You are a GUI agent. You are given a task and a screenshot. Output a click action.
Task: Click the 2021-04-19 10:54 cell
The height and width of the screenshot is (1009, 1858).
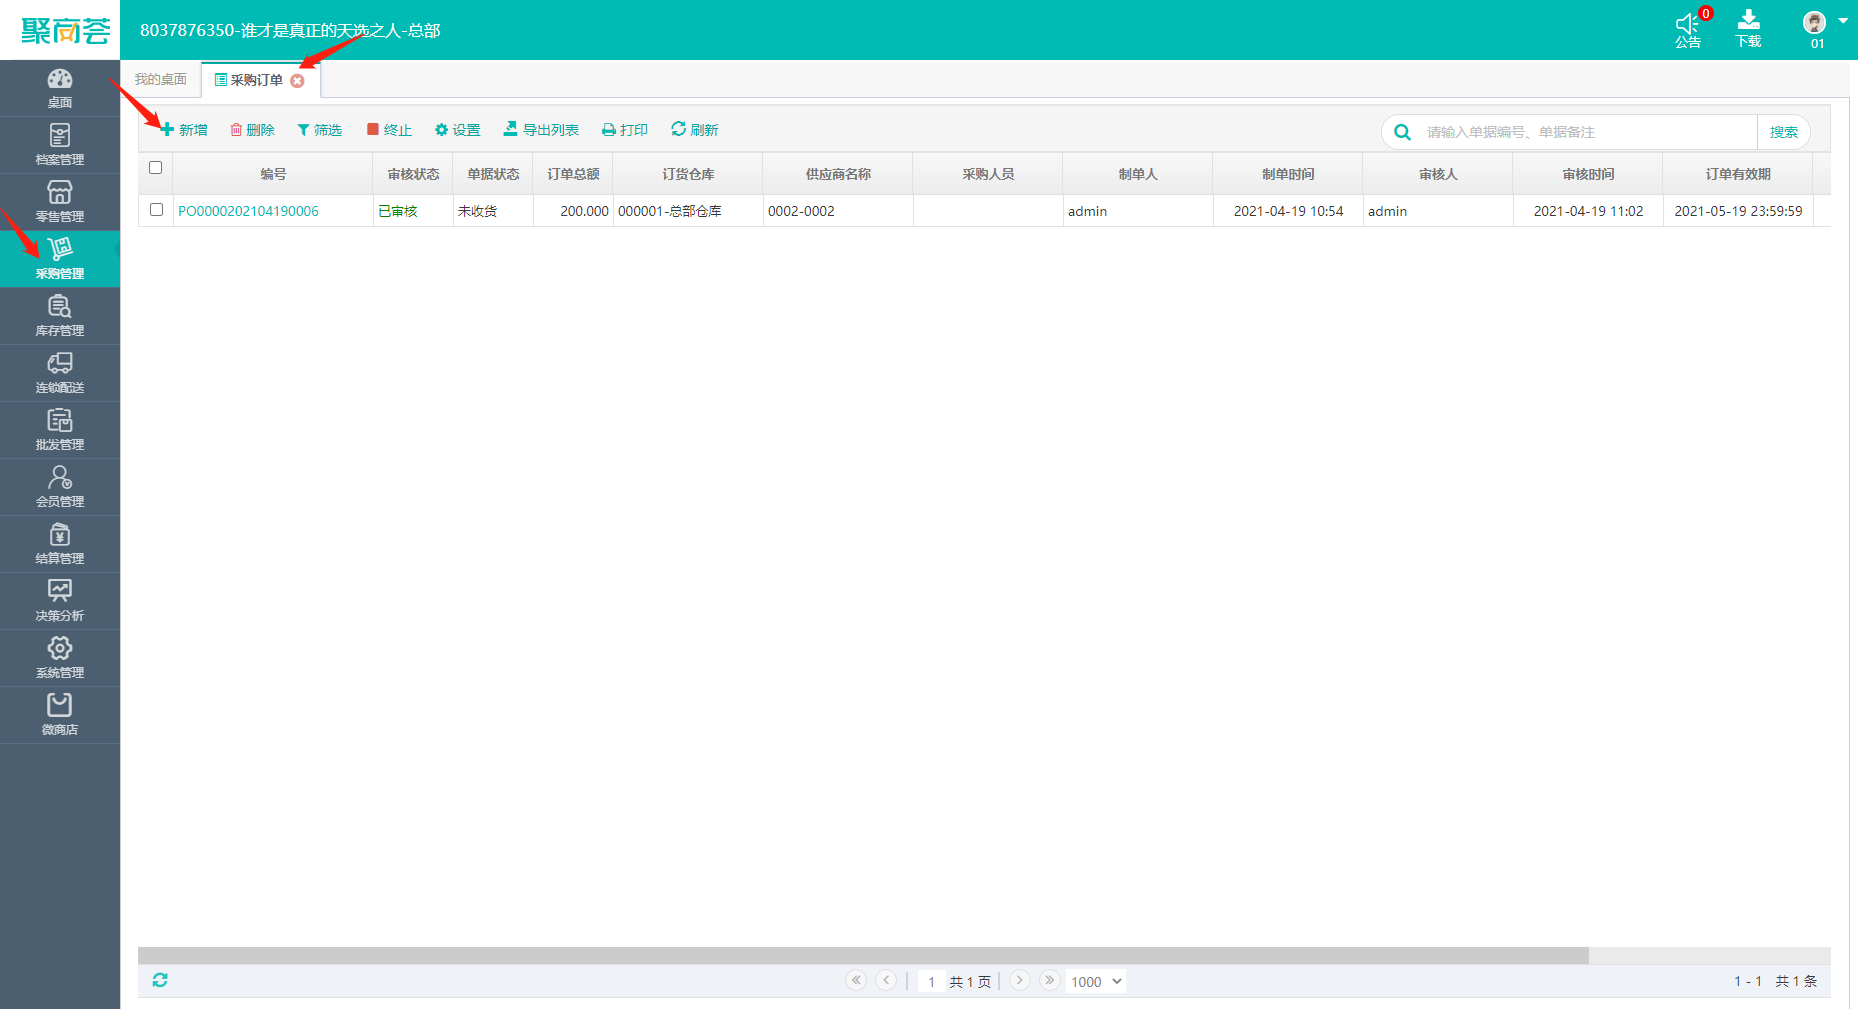(x=1288, y=211)
